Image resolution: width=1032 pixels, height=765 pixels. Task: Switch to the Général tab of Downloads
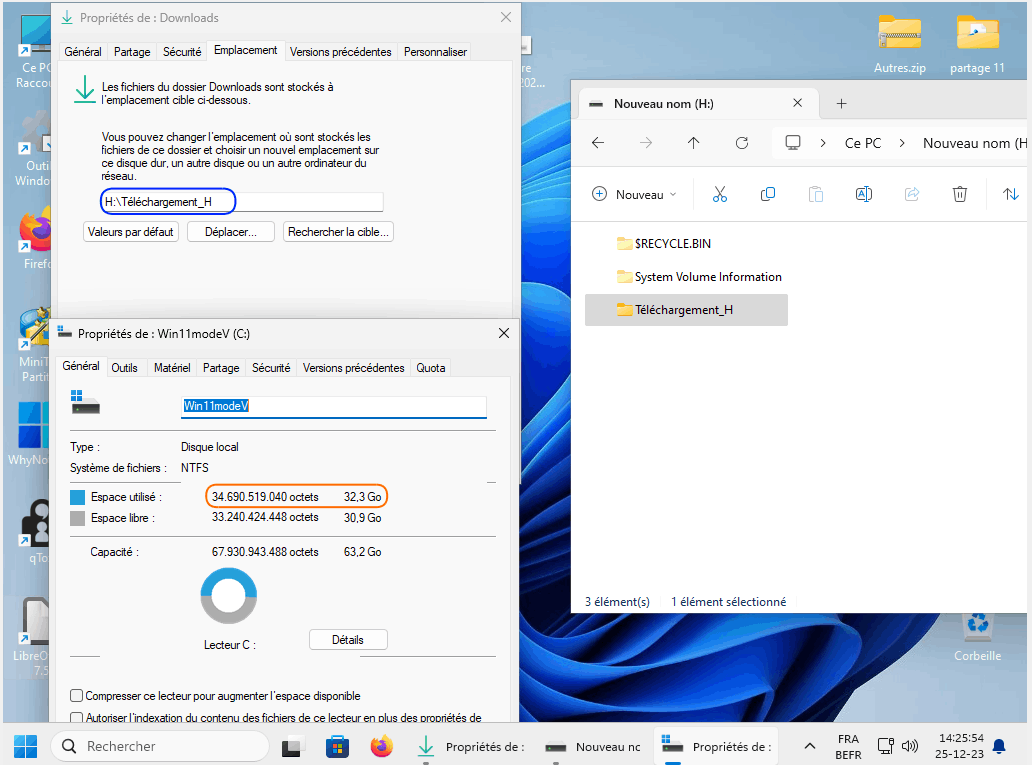[83, 52]
